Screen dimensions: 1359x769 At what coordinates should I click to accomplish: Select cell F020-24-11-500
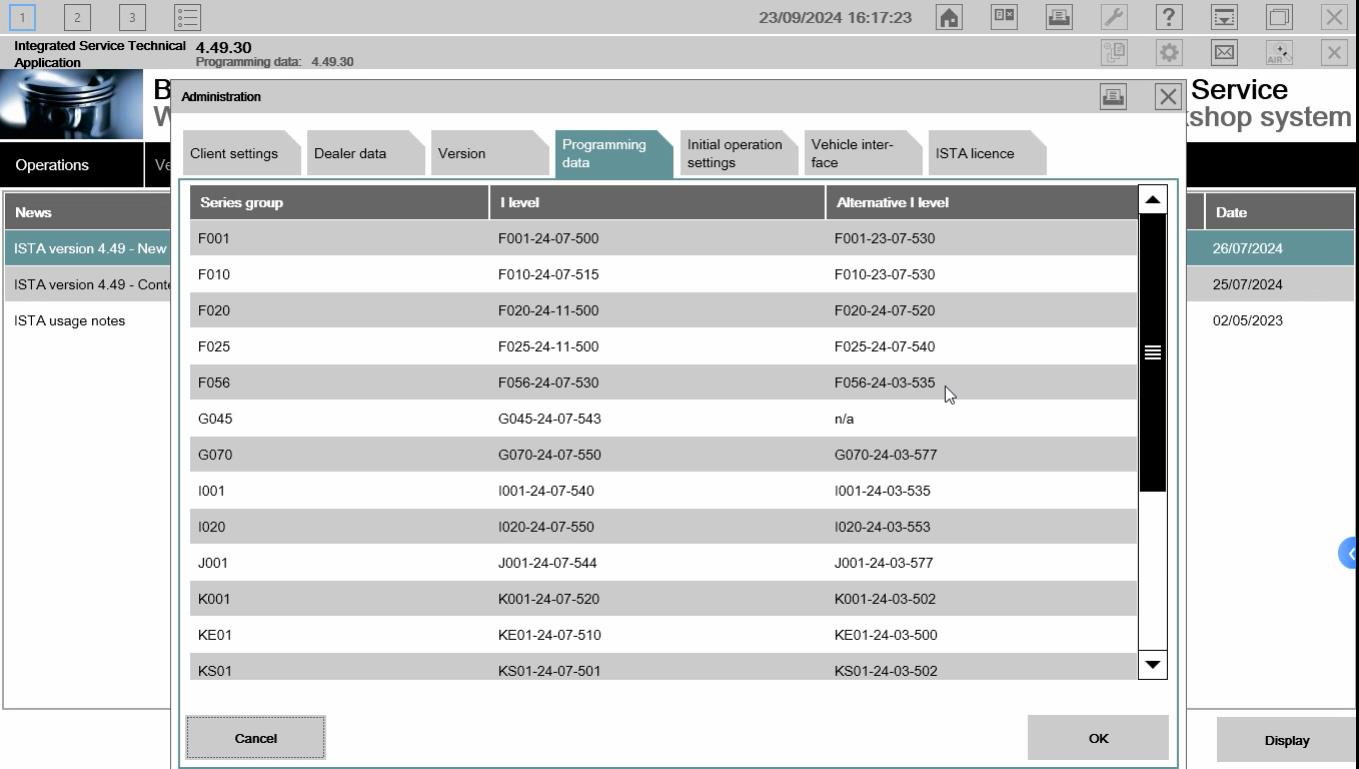tap(657, 310)
